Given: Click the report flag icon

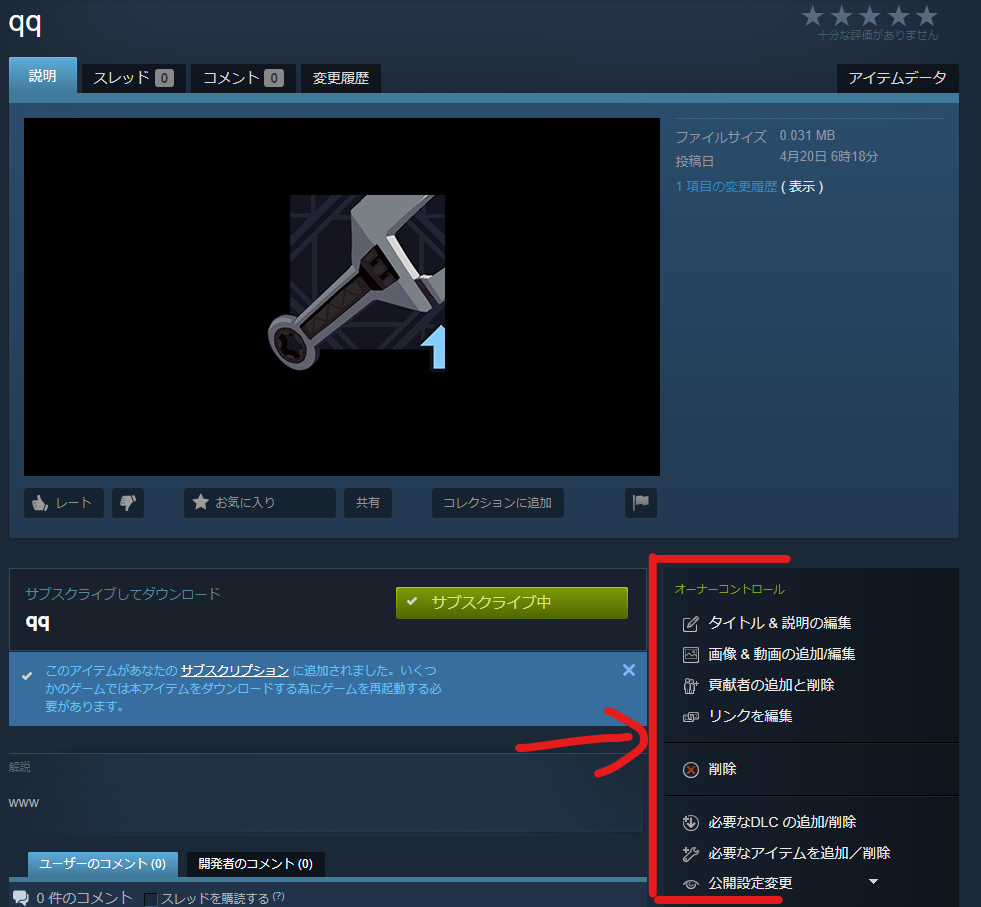Looking at the screenshot, I should click(641, 503).
